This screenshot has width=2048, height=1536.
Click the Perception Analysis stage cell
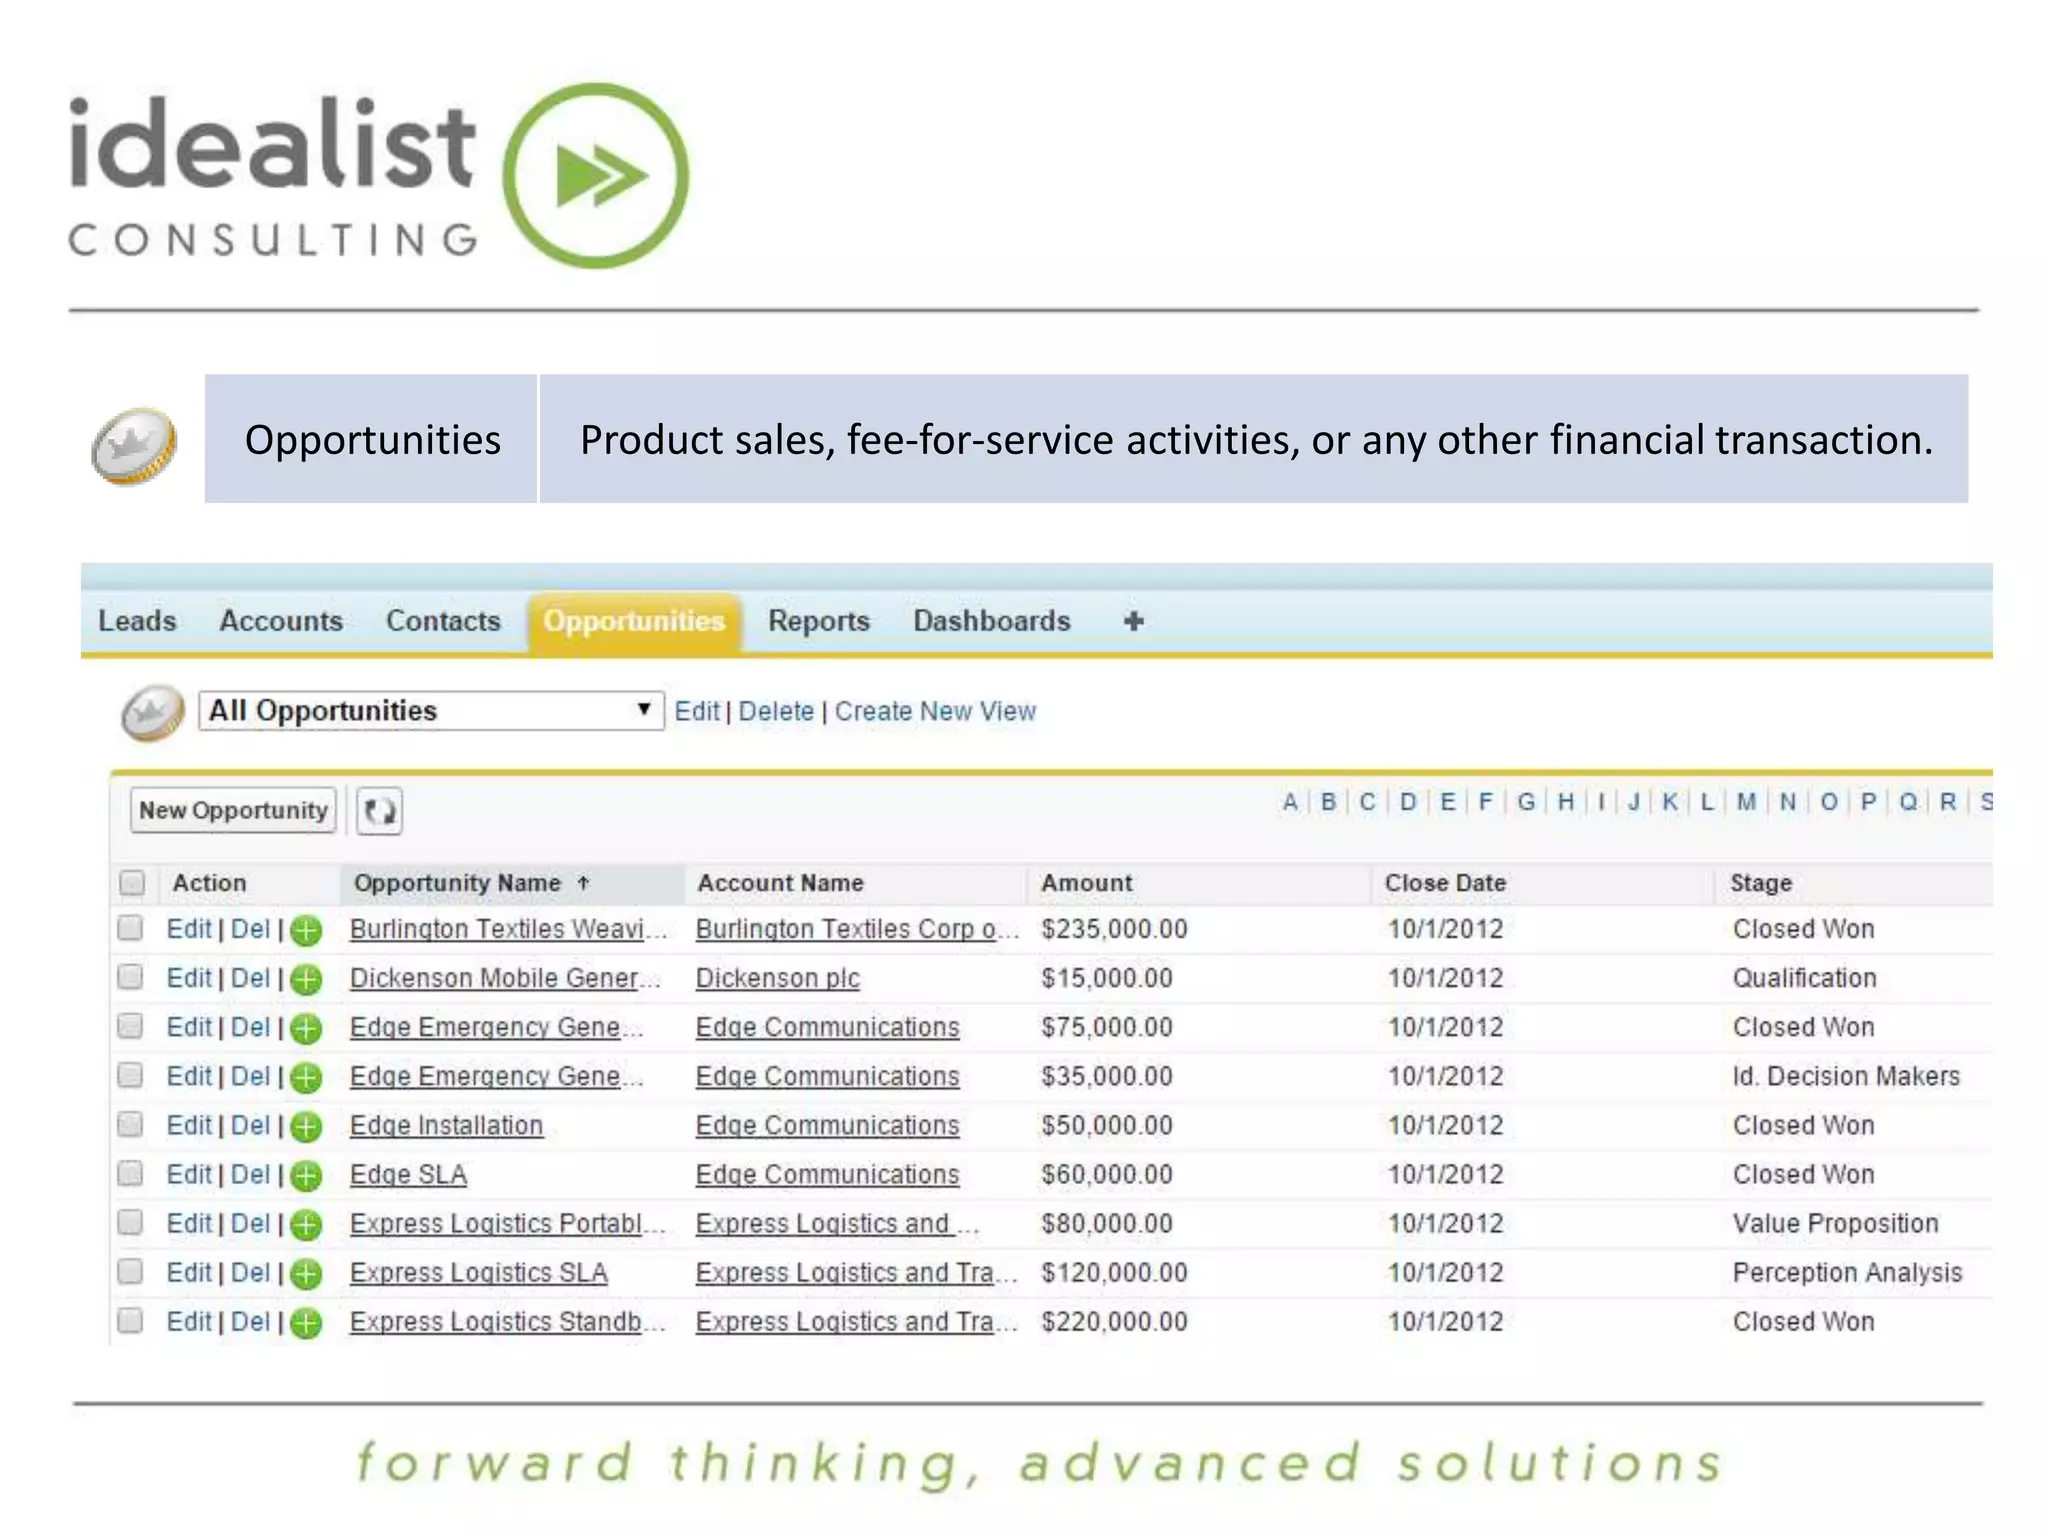point(1847,1272)
